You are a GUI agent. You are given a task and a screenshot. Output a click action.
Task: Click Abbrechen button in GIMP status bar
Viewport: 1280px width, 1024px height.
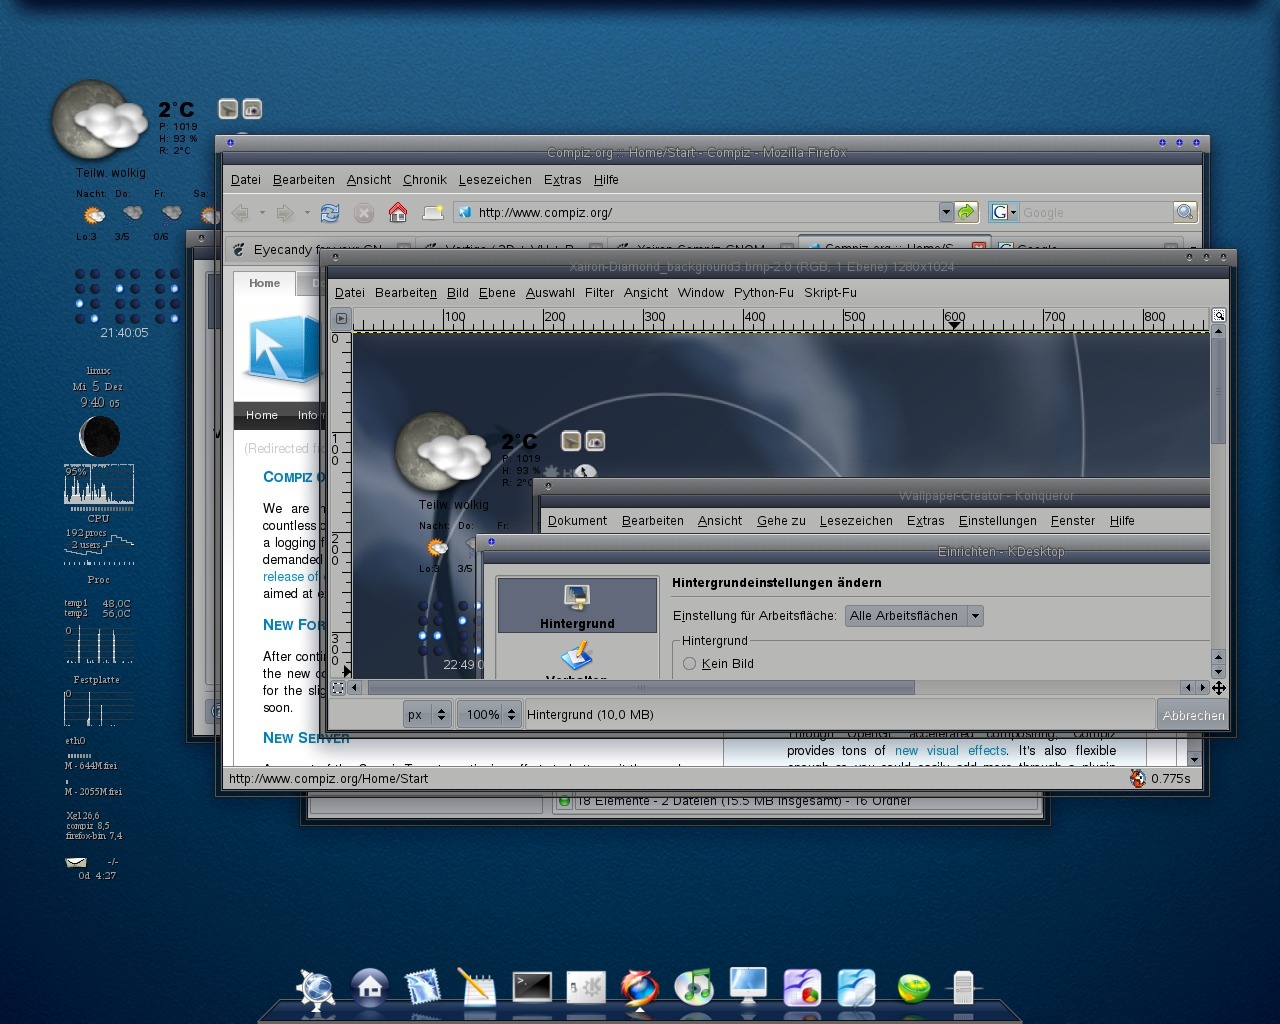click(1193, 715)
